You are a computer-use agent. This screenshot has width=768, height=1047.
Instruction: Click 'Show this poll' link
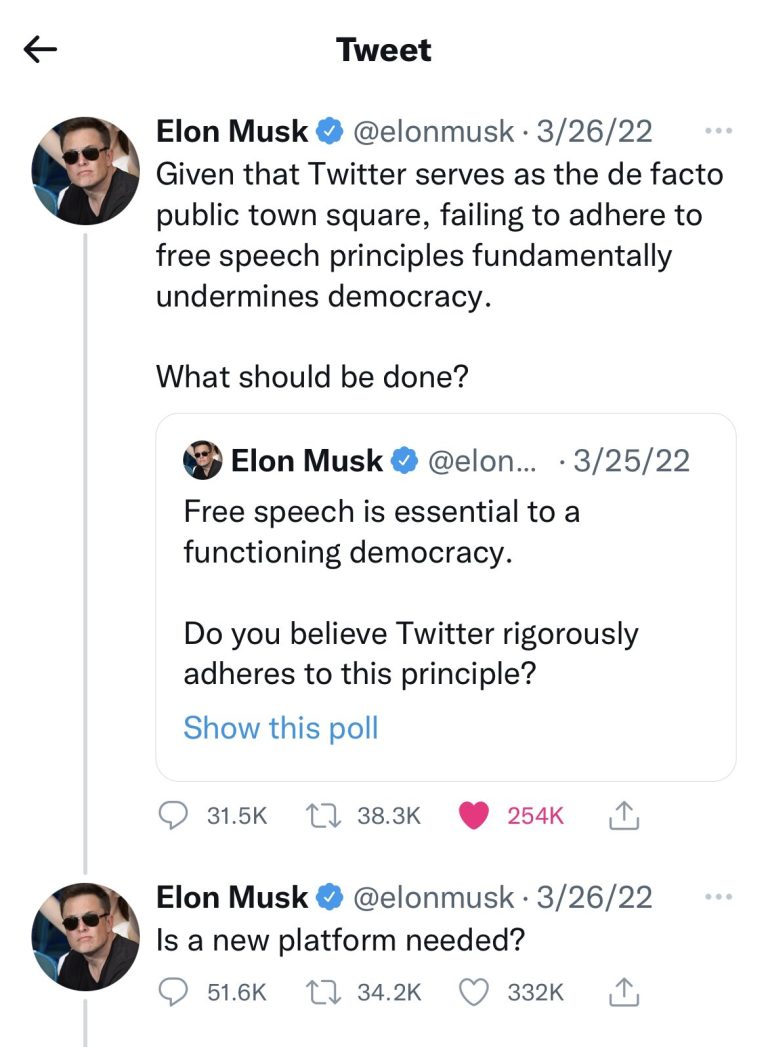pos(281,727)
